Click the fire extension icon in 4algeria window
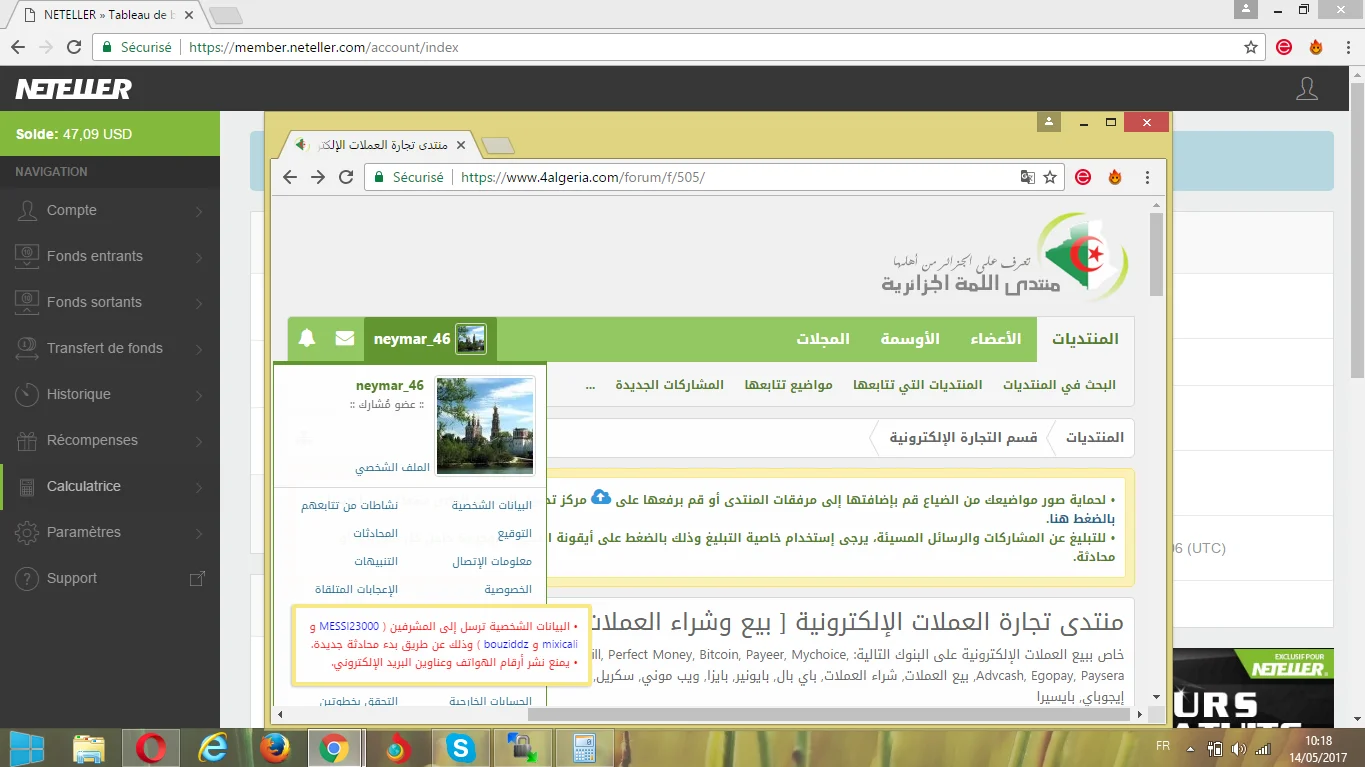Viewport: 1365px width, 767px height. point(1115,177)
